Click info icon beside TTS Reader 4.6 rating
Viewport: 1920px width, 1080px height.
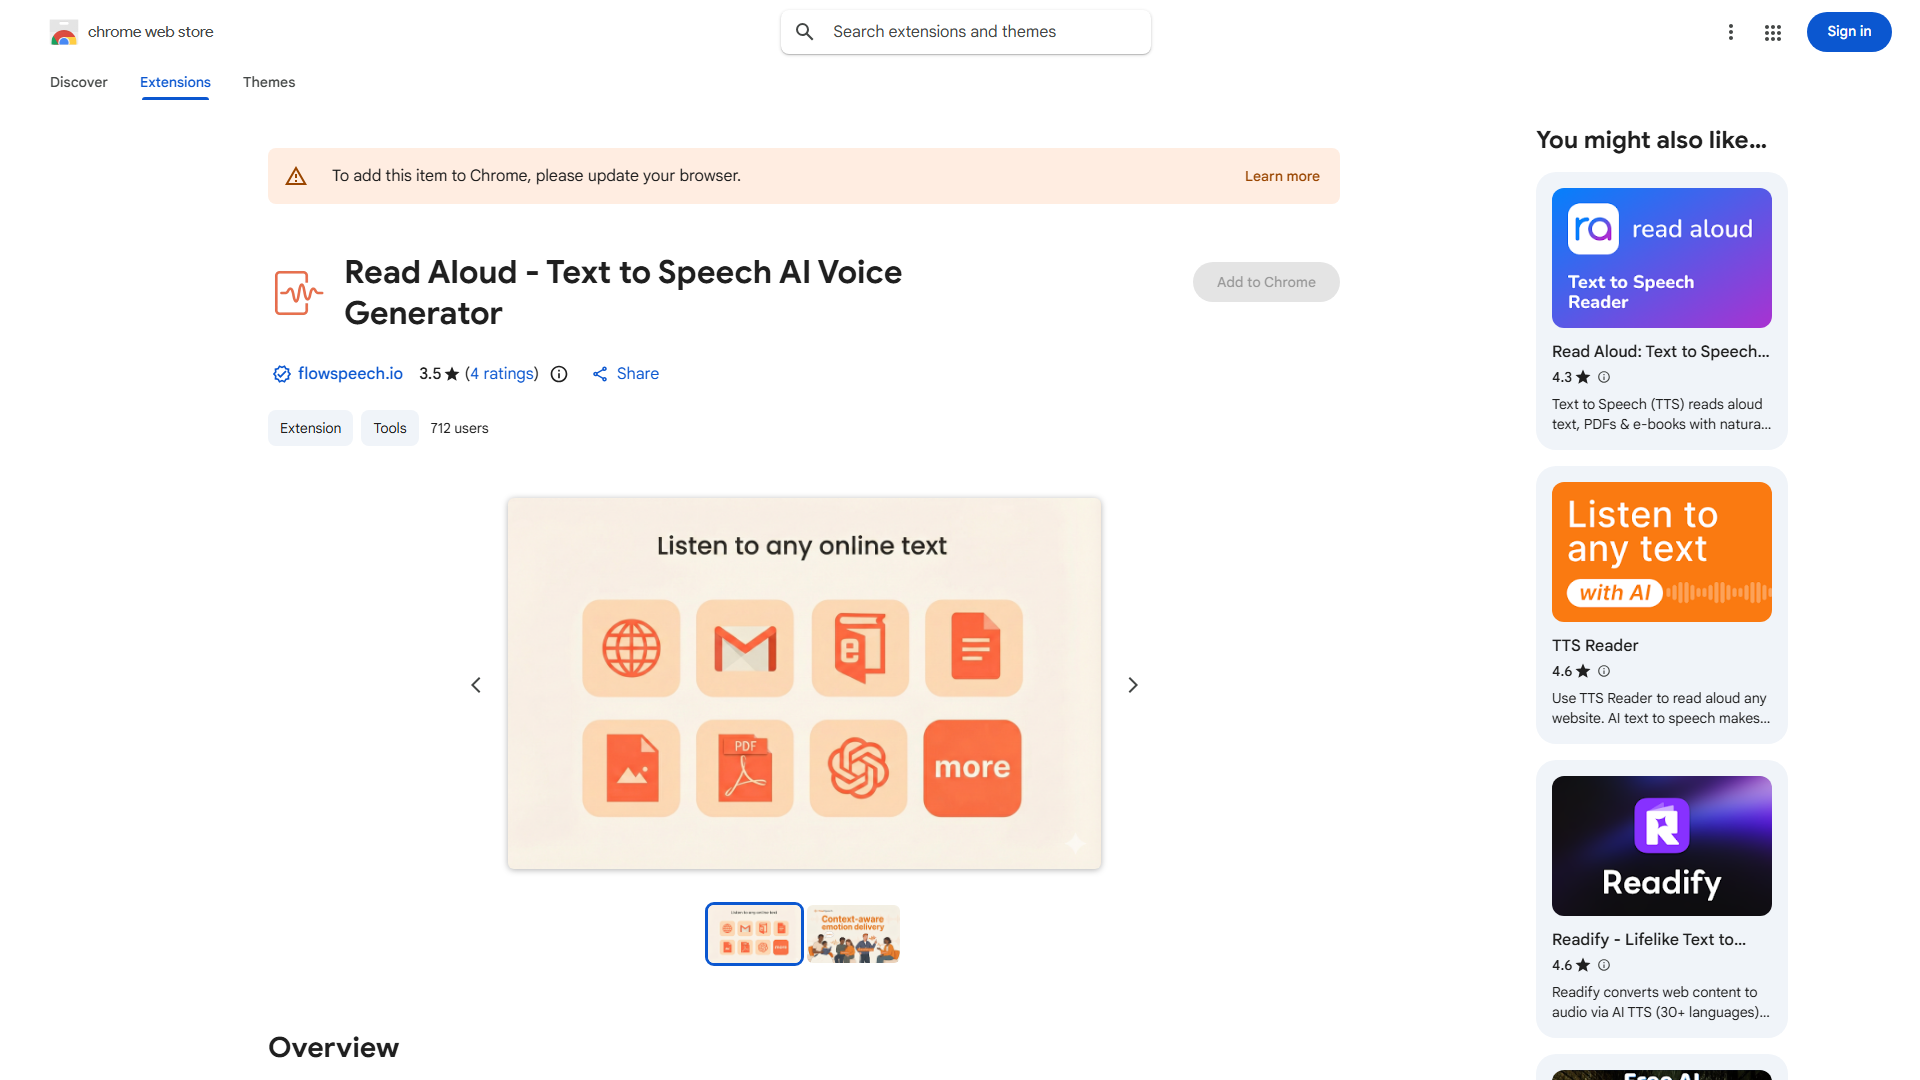pos(1604,671)
